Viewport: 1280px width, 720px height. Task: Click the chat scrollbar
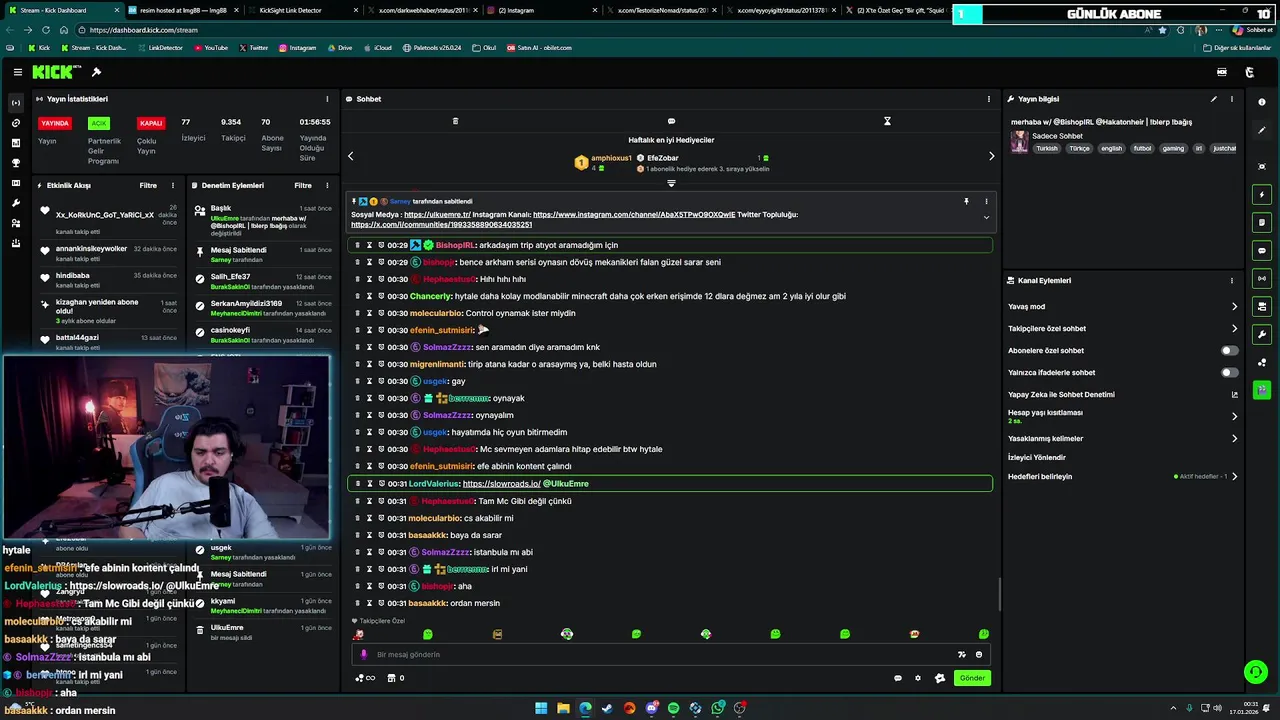999,595
